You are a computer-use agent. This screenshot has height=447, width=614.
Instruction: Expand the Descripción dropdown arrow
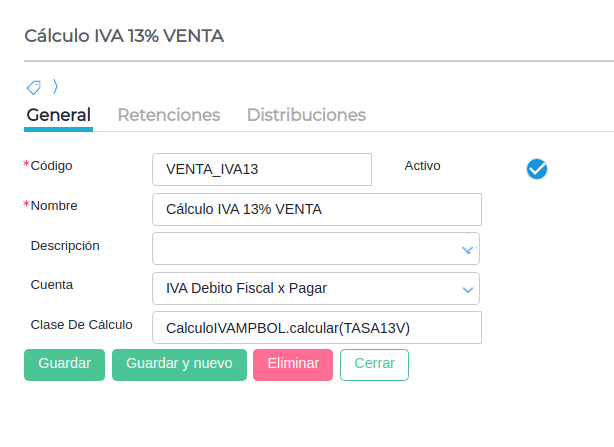tap(467, 249)
